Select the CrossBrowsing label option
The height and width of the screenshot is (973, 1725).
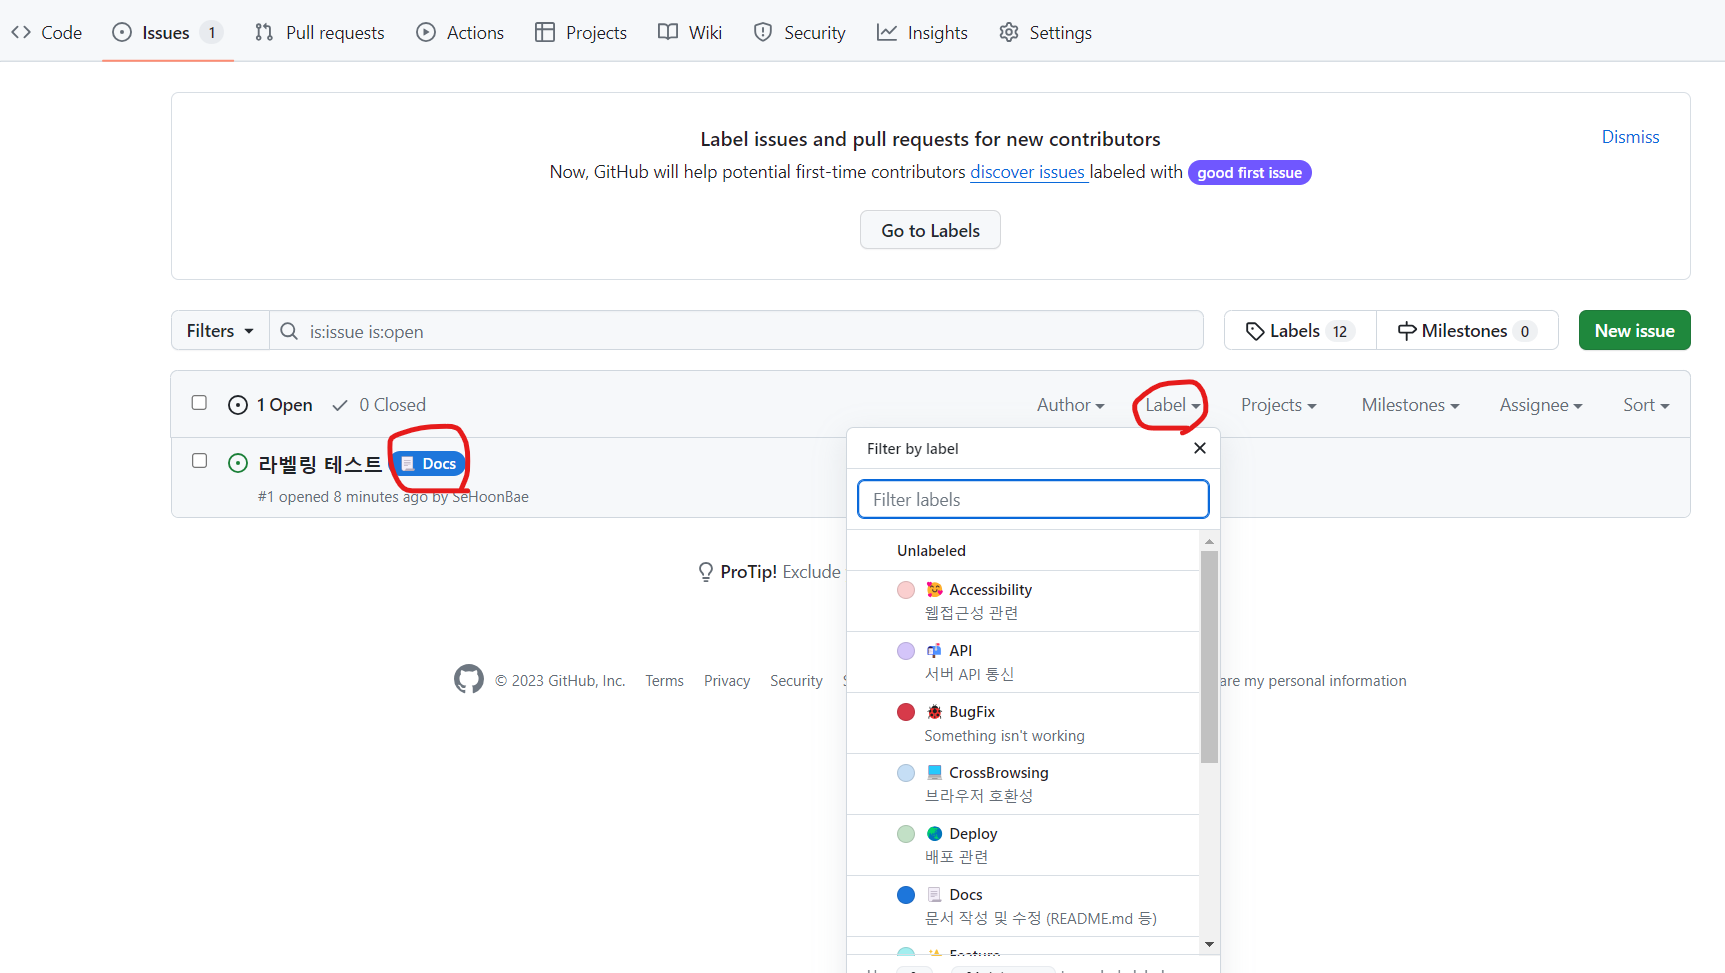1023,784
